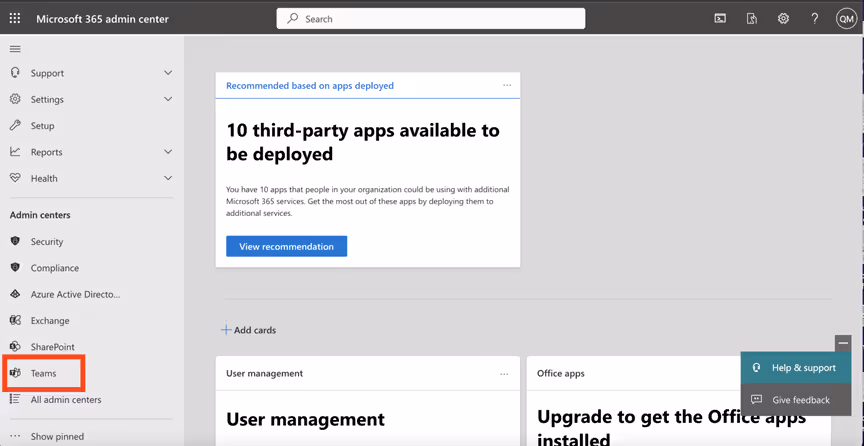Open the help question mark icon

pos(814,19)
